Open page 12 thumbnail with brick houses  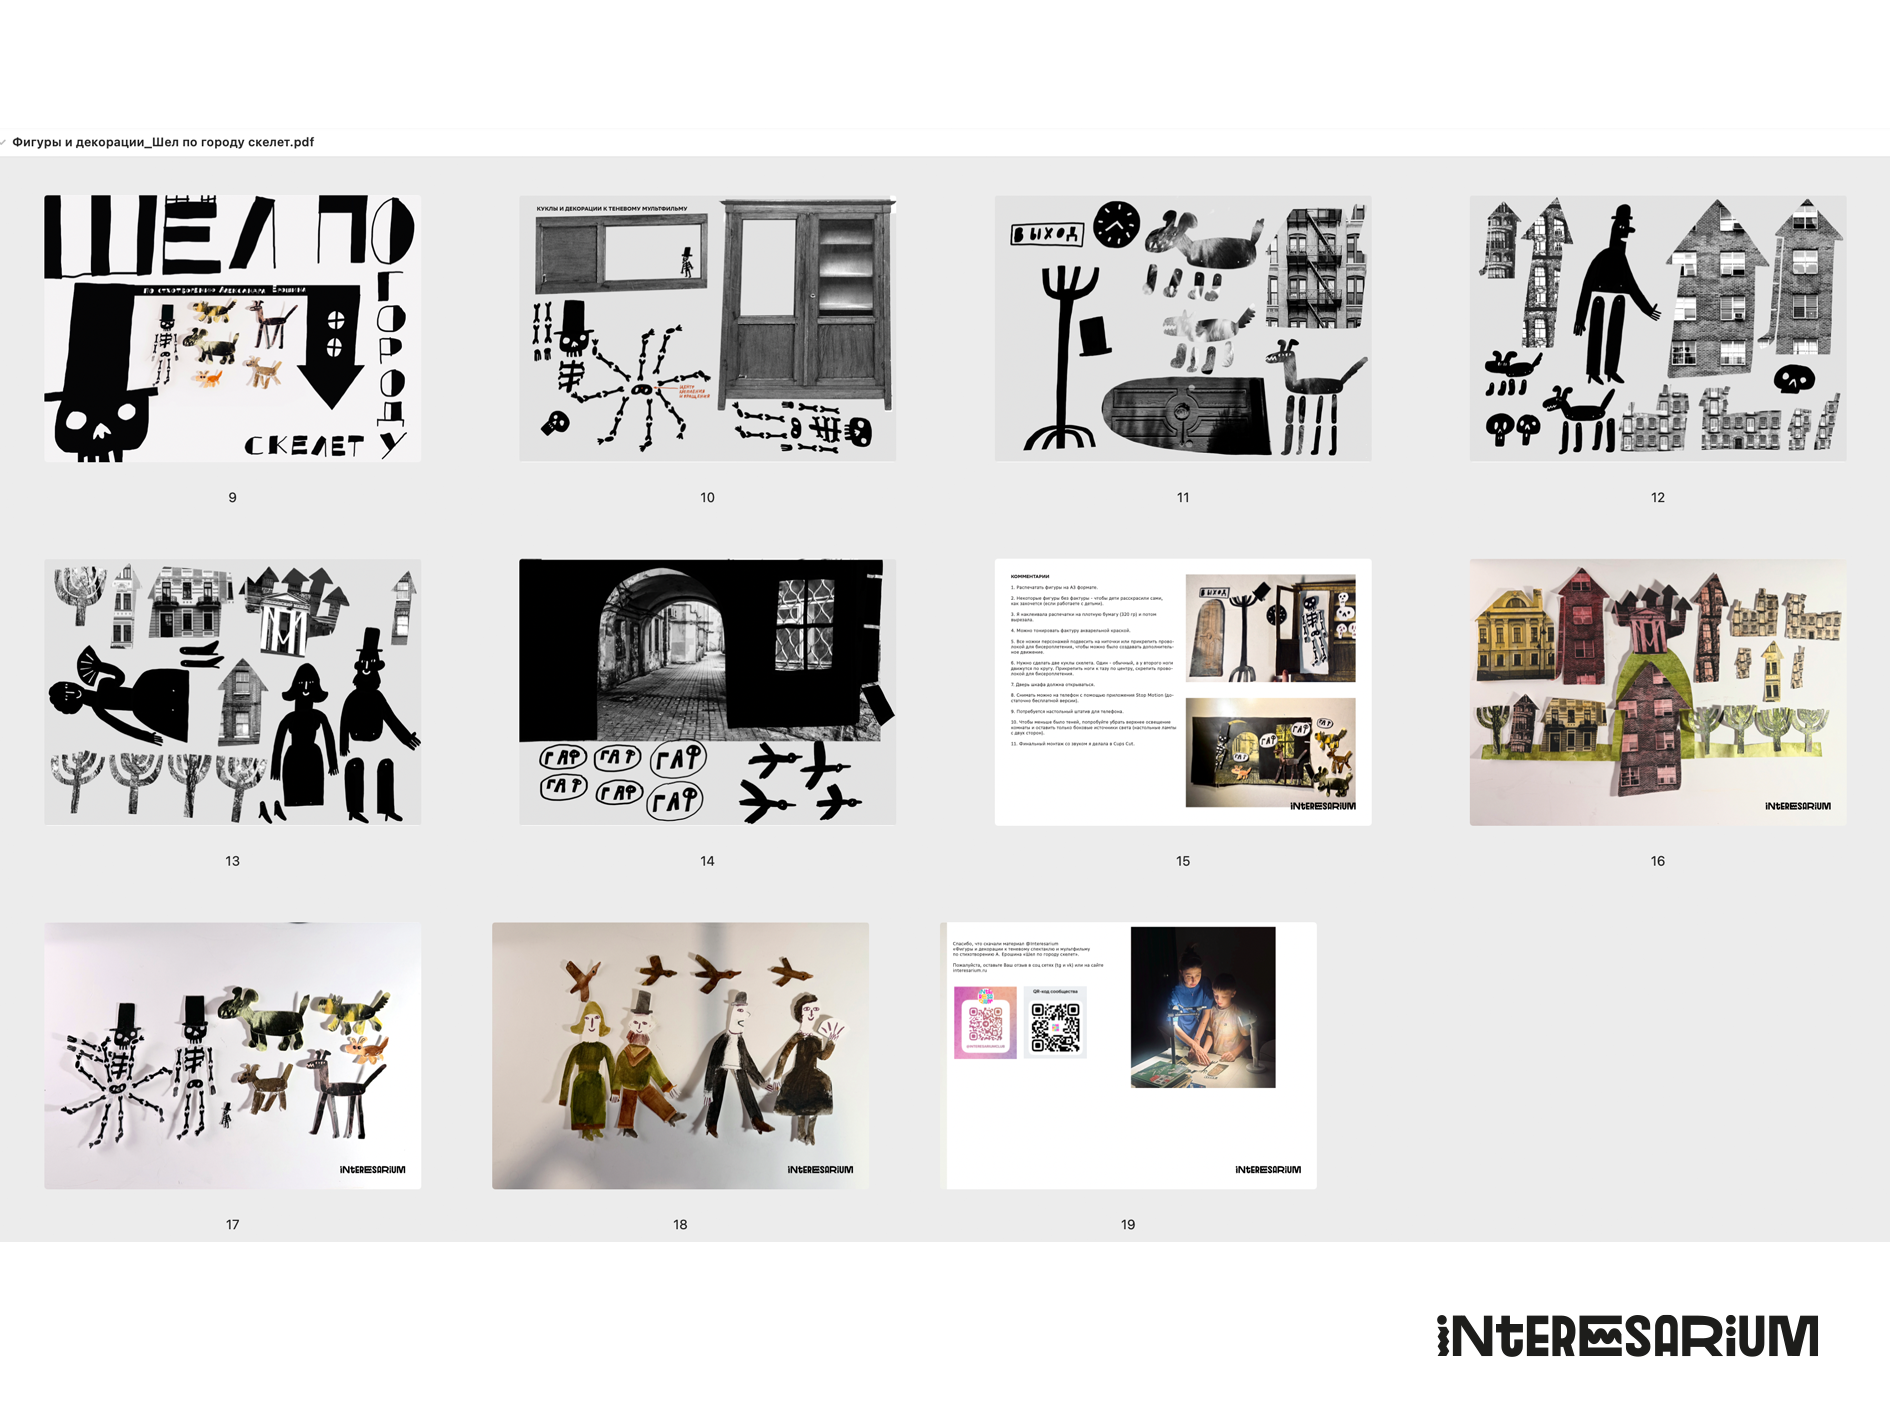tap(1657, 328)
